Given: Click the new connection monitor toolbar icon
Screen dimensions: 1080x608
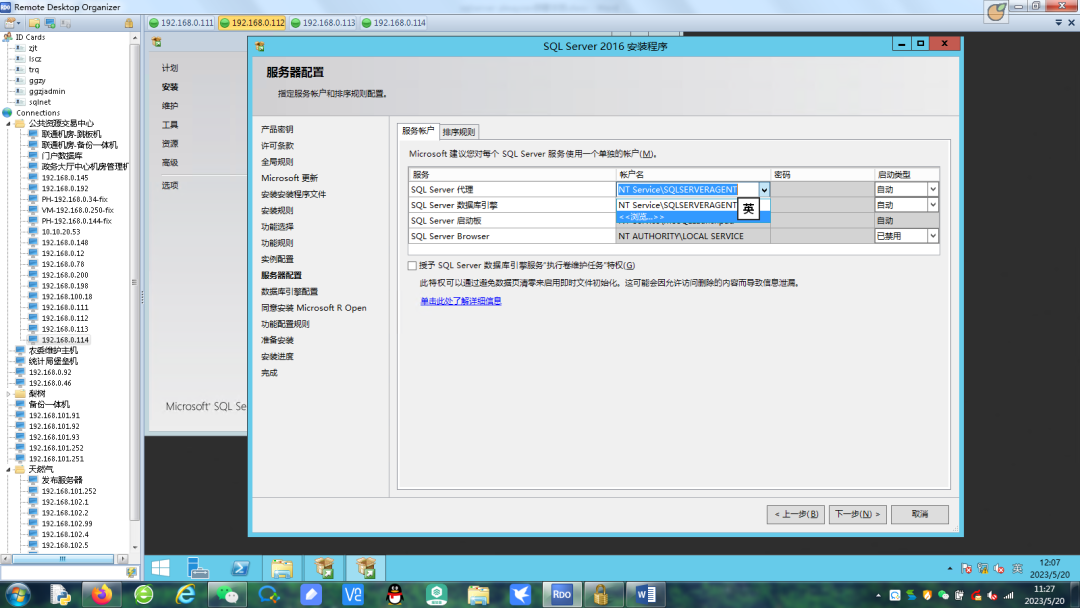Looking at the screenshot, I should pyautogui.click(x=50, y=23).
